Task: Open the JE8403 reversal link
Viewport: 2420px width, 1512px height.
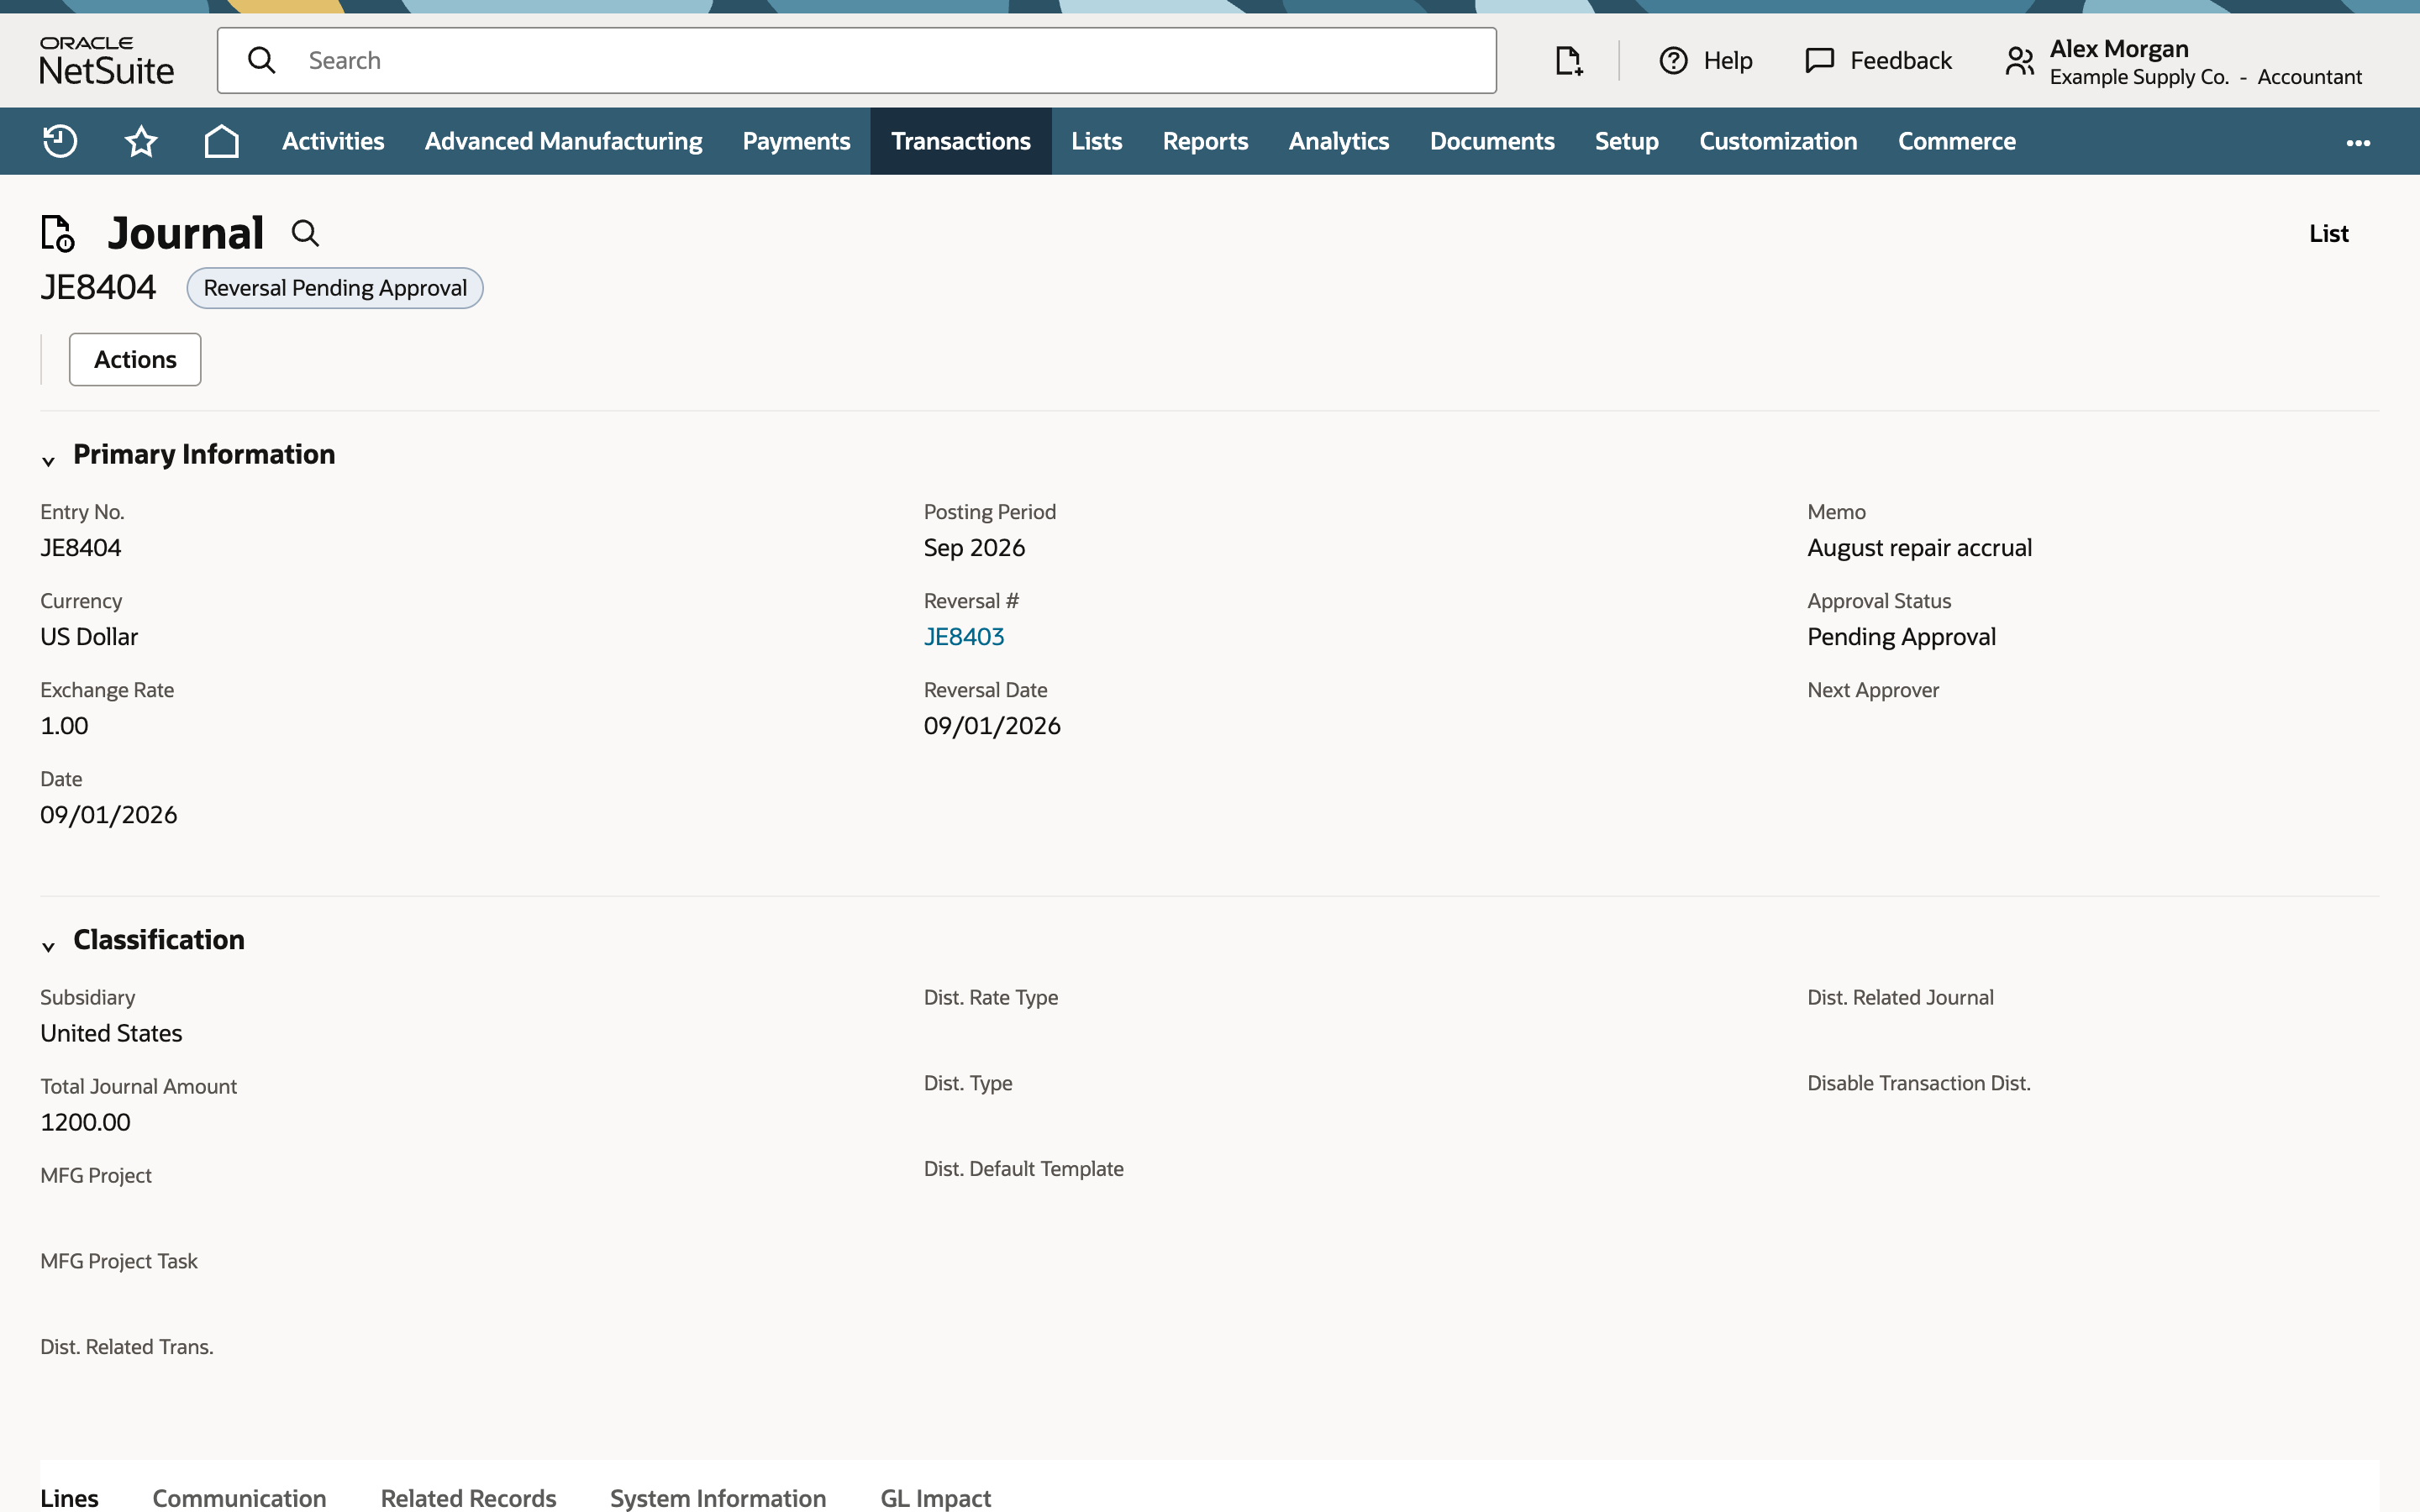Action: coord(963,637)
